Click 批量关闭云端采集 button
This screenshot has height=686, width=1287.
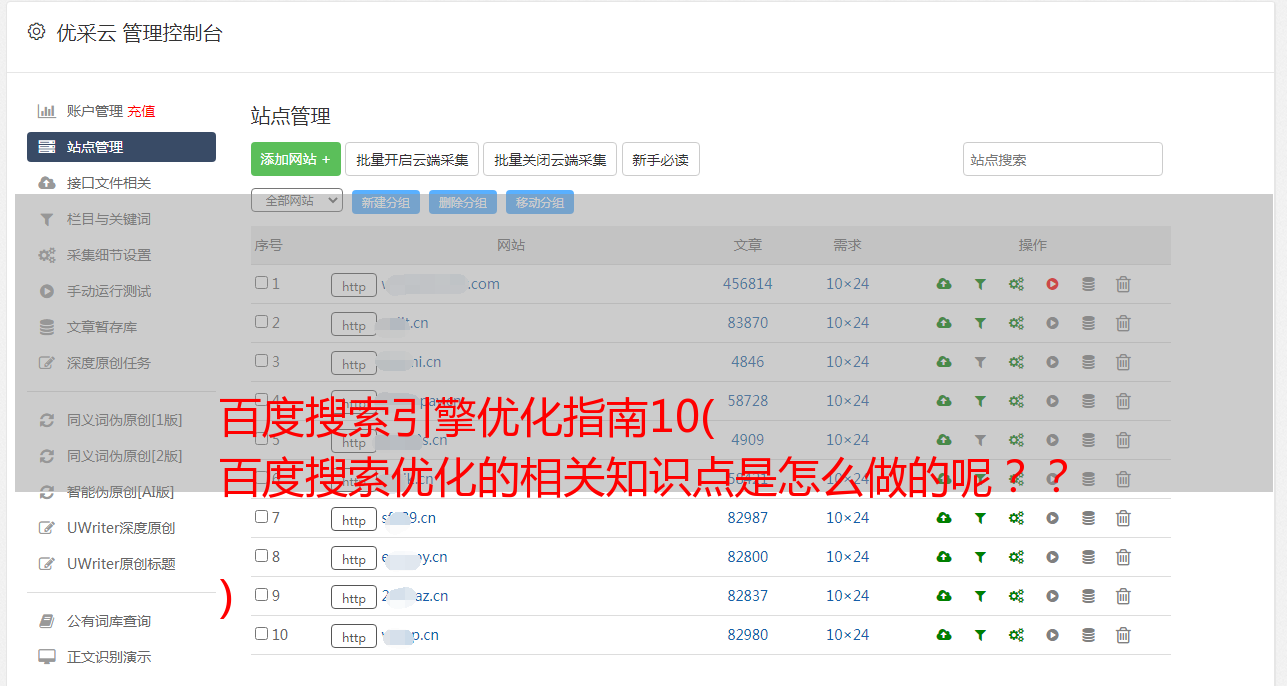coord(550,159)
